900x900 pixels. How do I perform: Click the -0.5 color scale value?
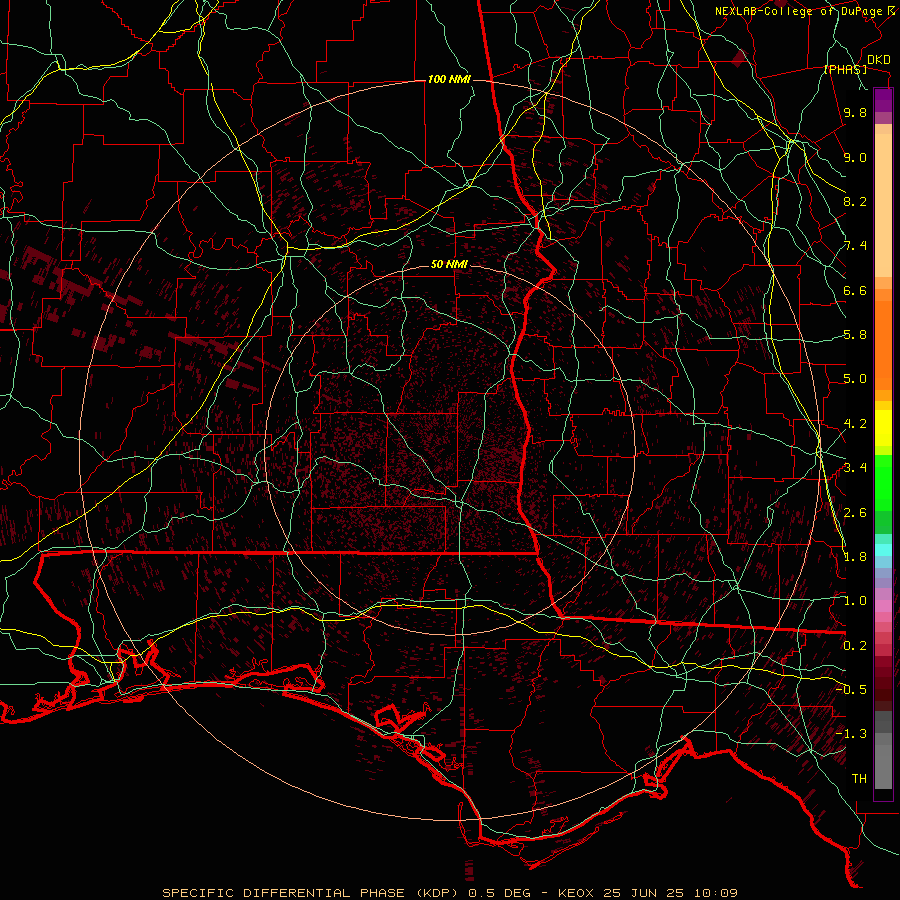(x=851, y=690)
